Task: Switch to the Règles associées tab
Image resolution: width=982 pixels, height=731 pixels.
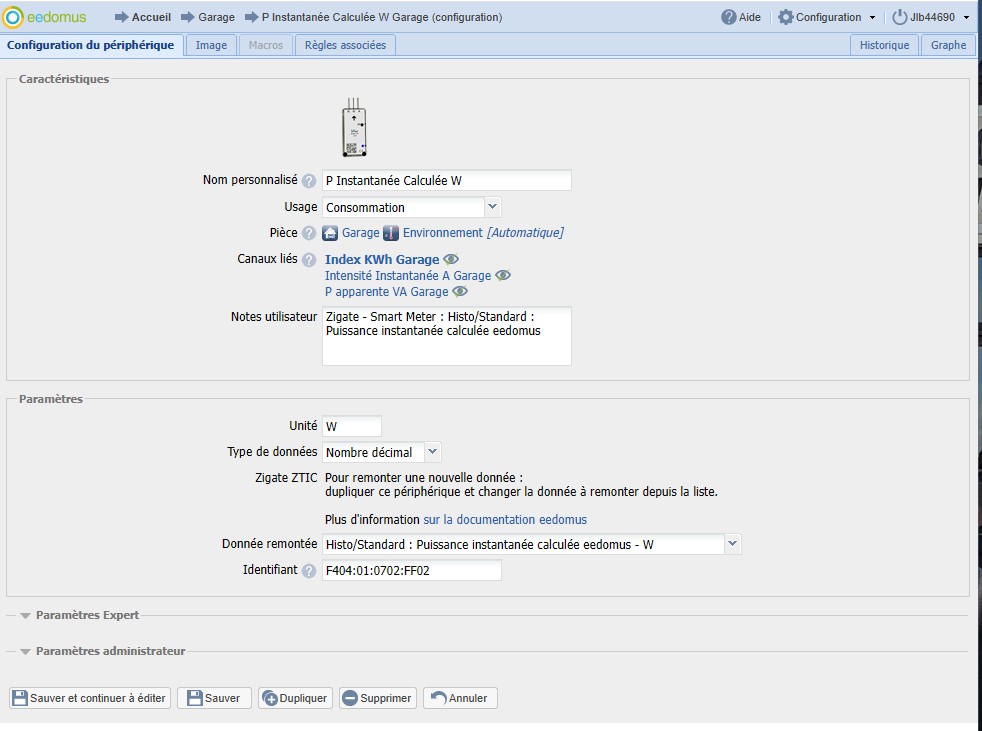Action: click(x=346, y=45)
